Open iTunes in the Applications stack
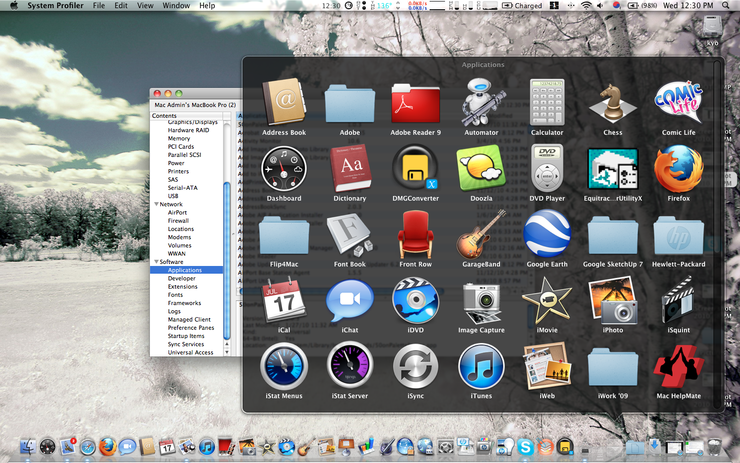Screen dimensions: 740x463 click(x=481, y=366)
